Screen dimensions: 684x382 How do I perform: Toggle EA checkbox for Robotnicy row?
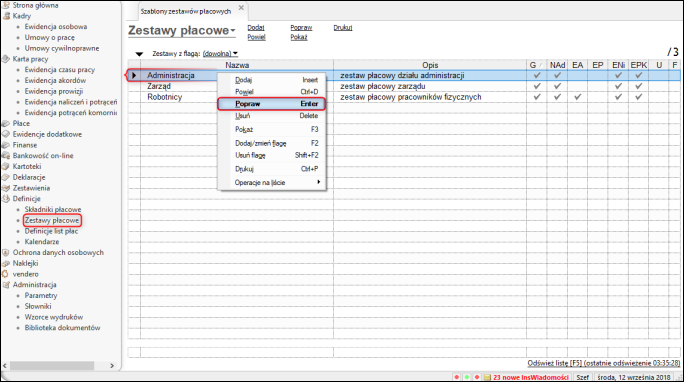[578, 97]
